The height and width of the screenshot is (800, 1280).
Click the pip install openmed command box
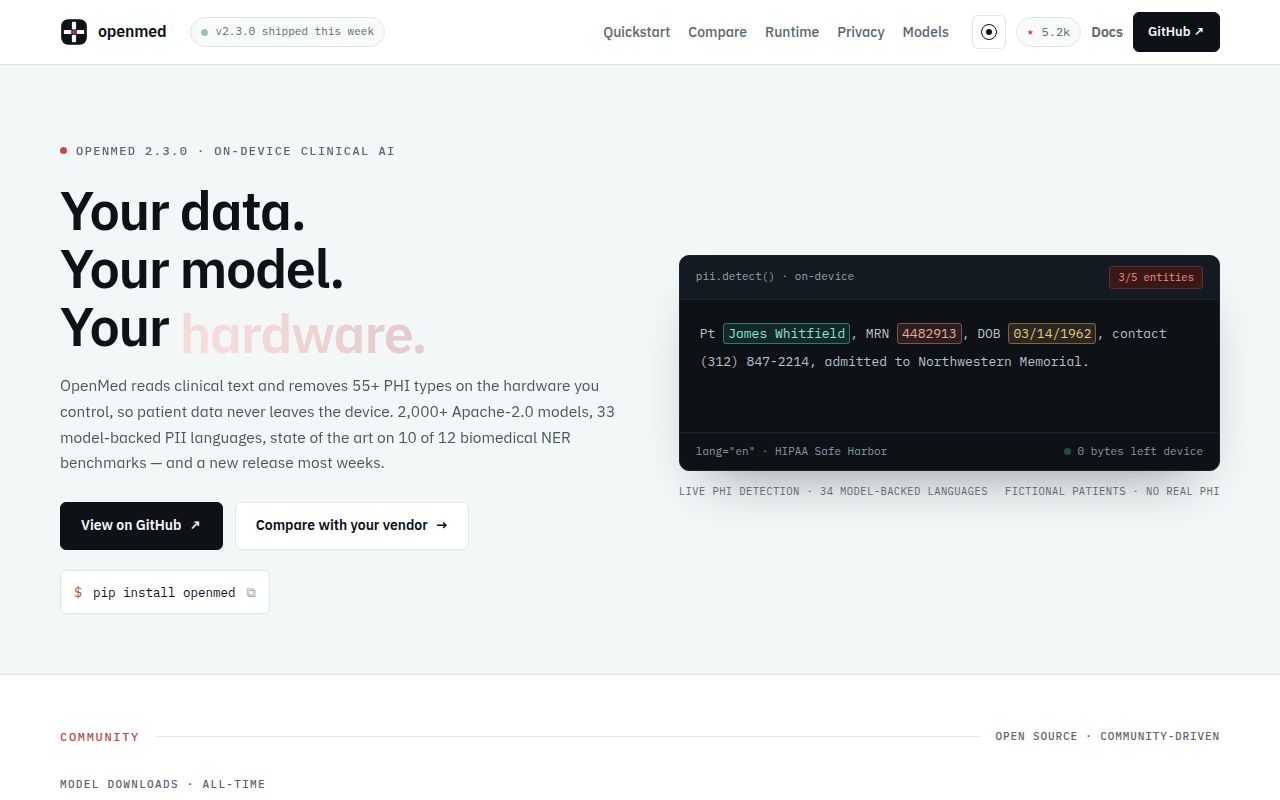[165, 592]
